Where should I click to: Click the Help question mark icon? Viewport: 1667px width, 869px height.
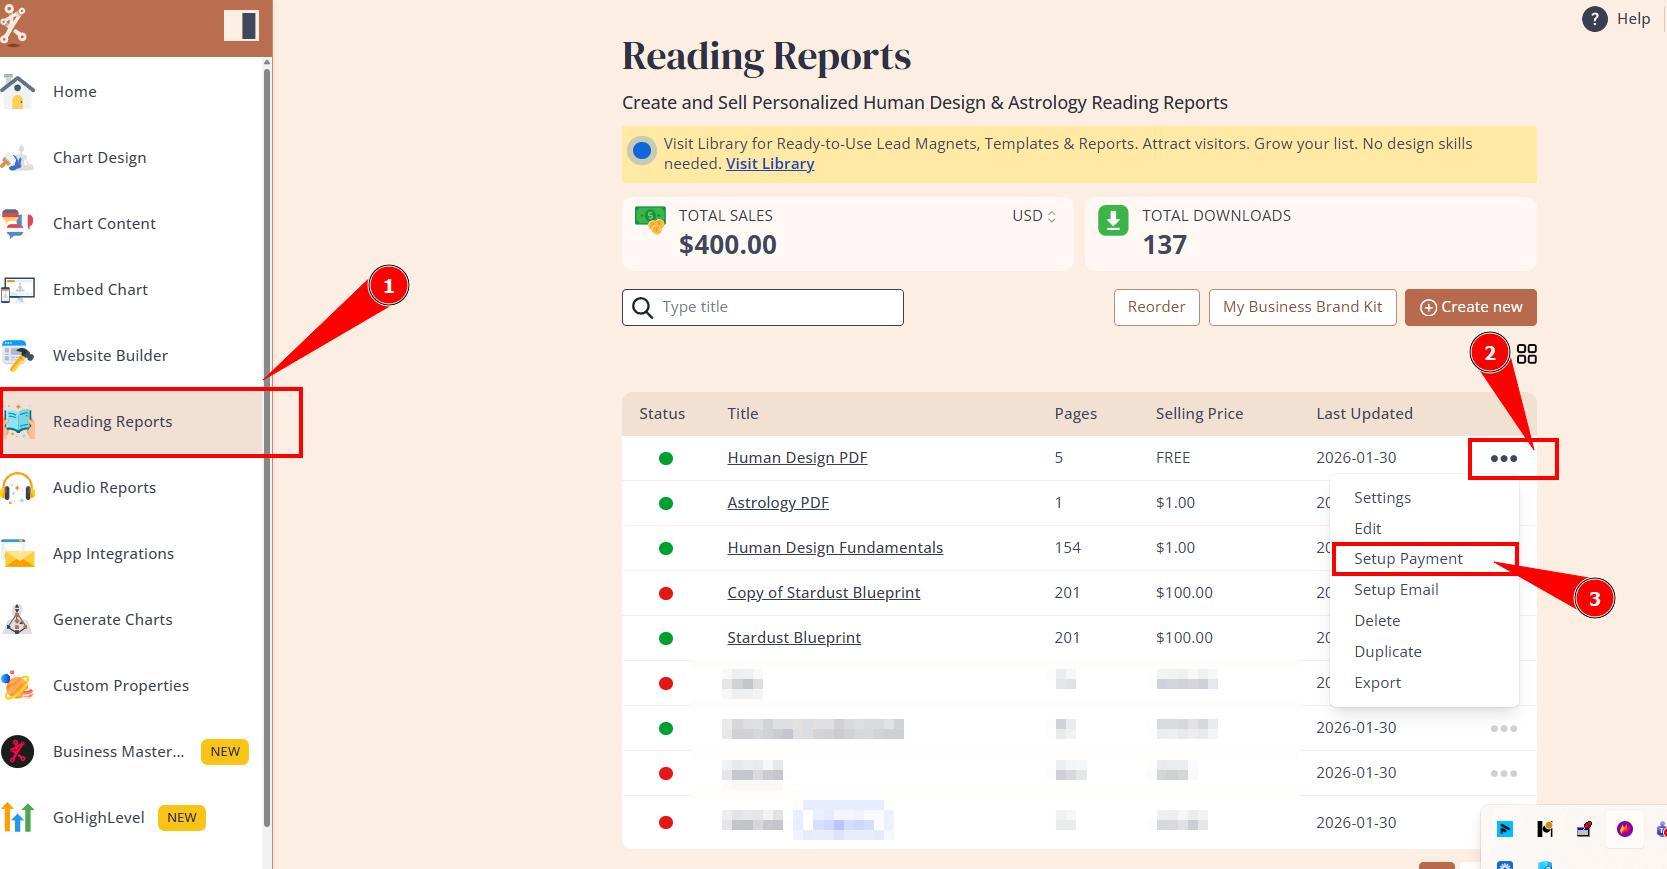[1594, 19]
